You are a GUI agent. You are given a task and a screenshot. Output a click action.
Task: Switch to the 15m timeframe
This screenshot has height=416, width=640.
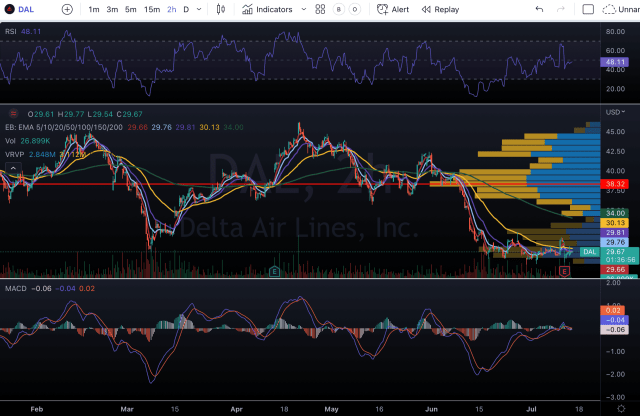(152, 9)
